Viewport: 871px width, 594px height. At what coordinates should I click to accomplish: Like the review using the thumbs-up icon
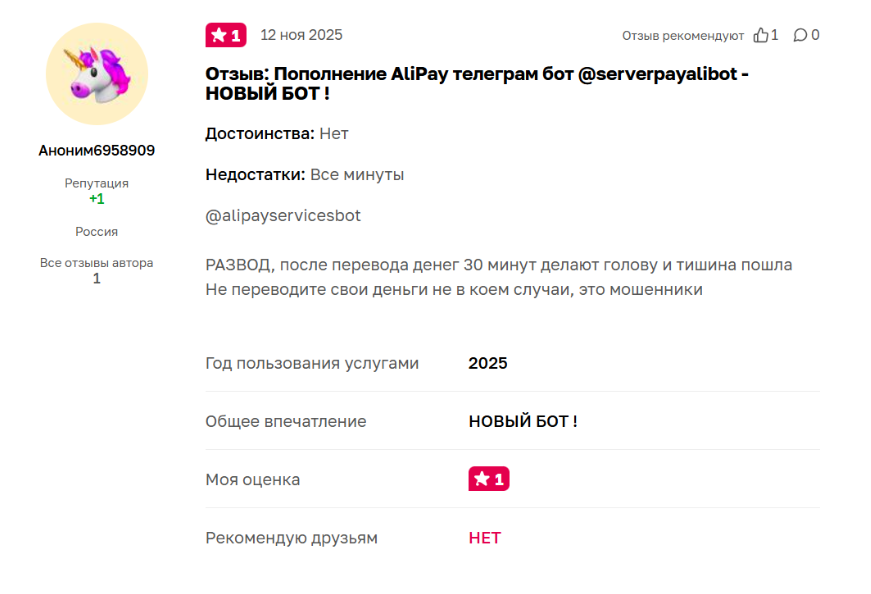[761, 33]
